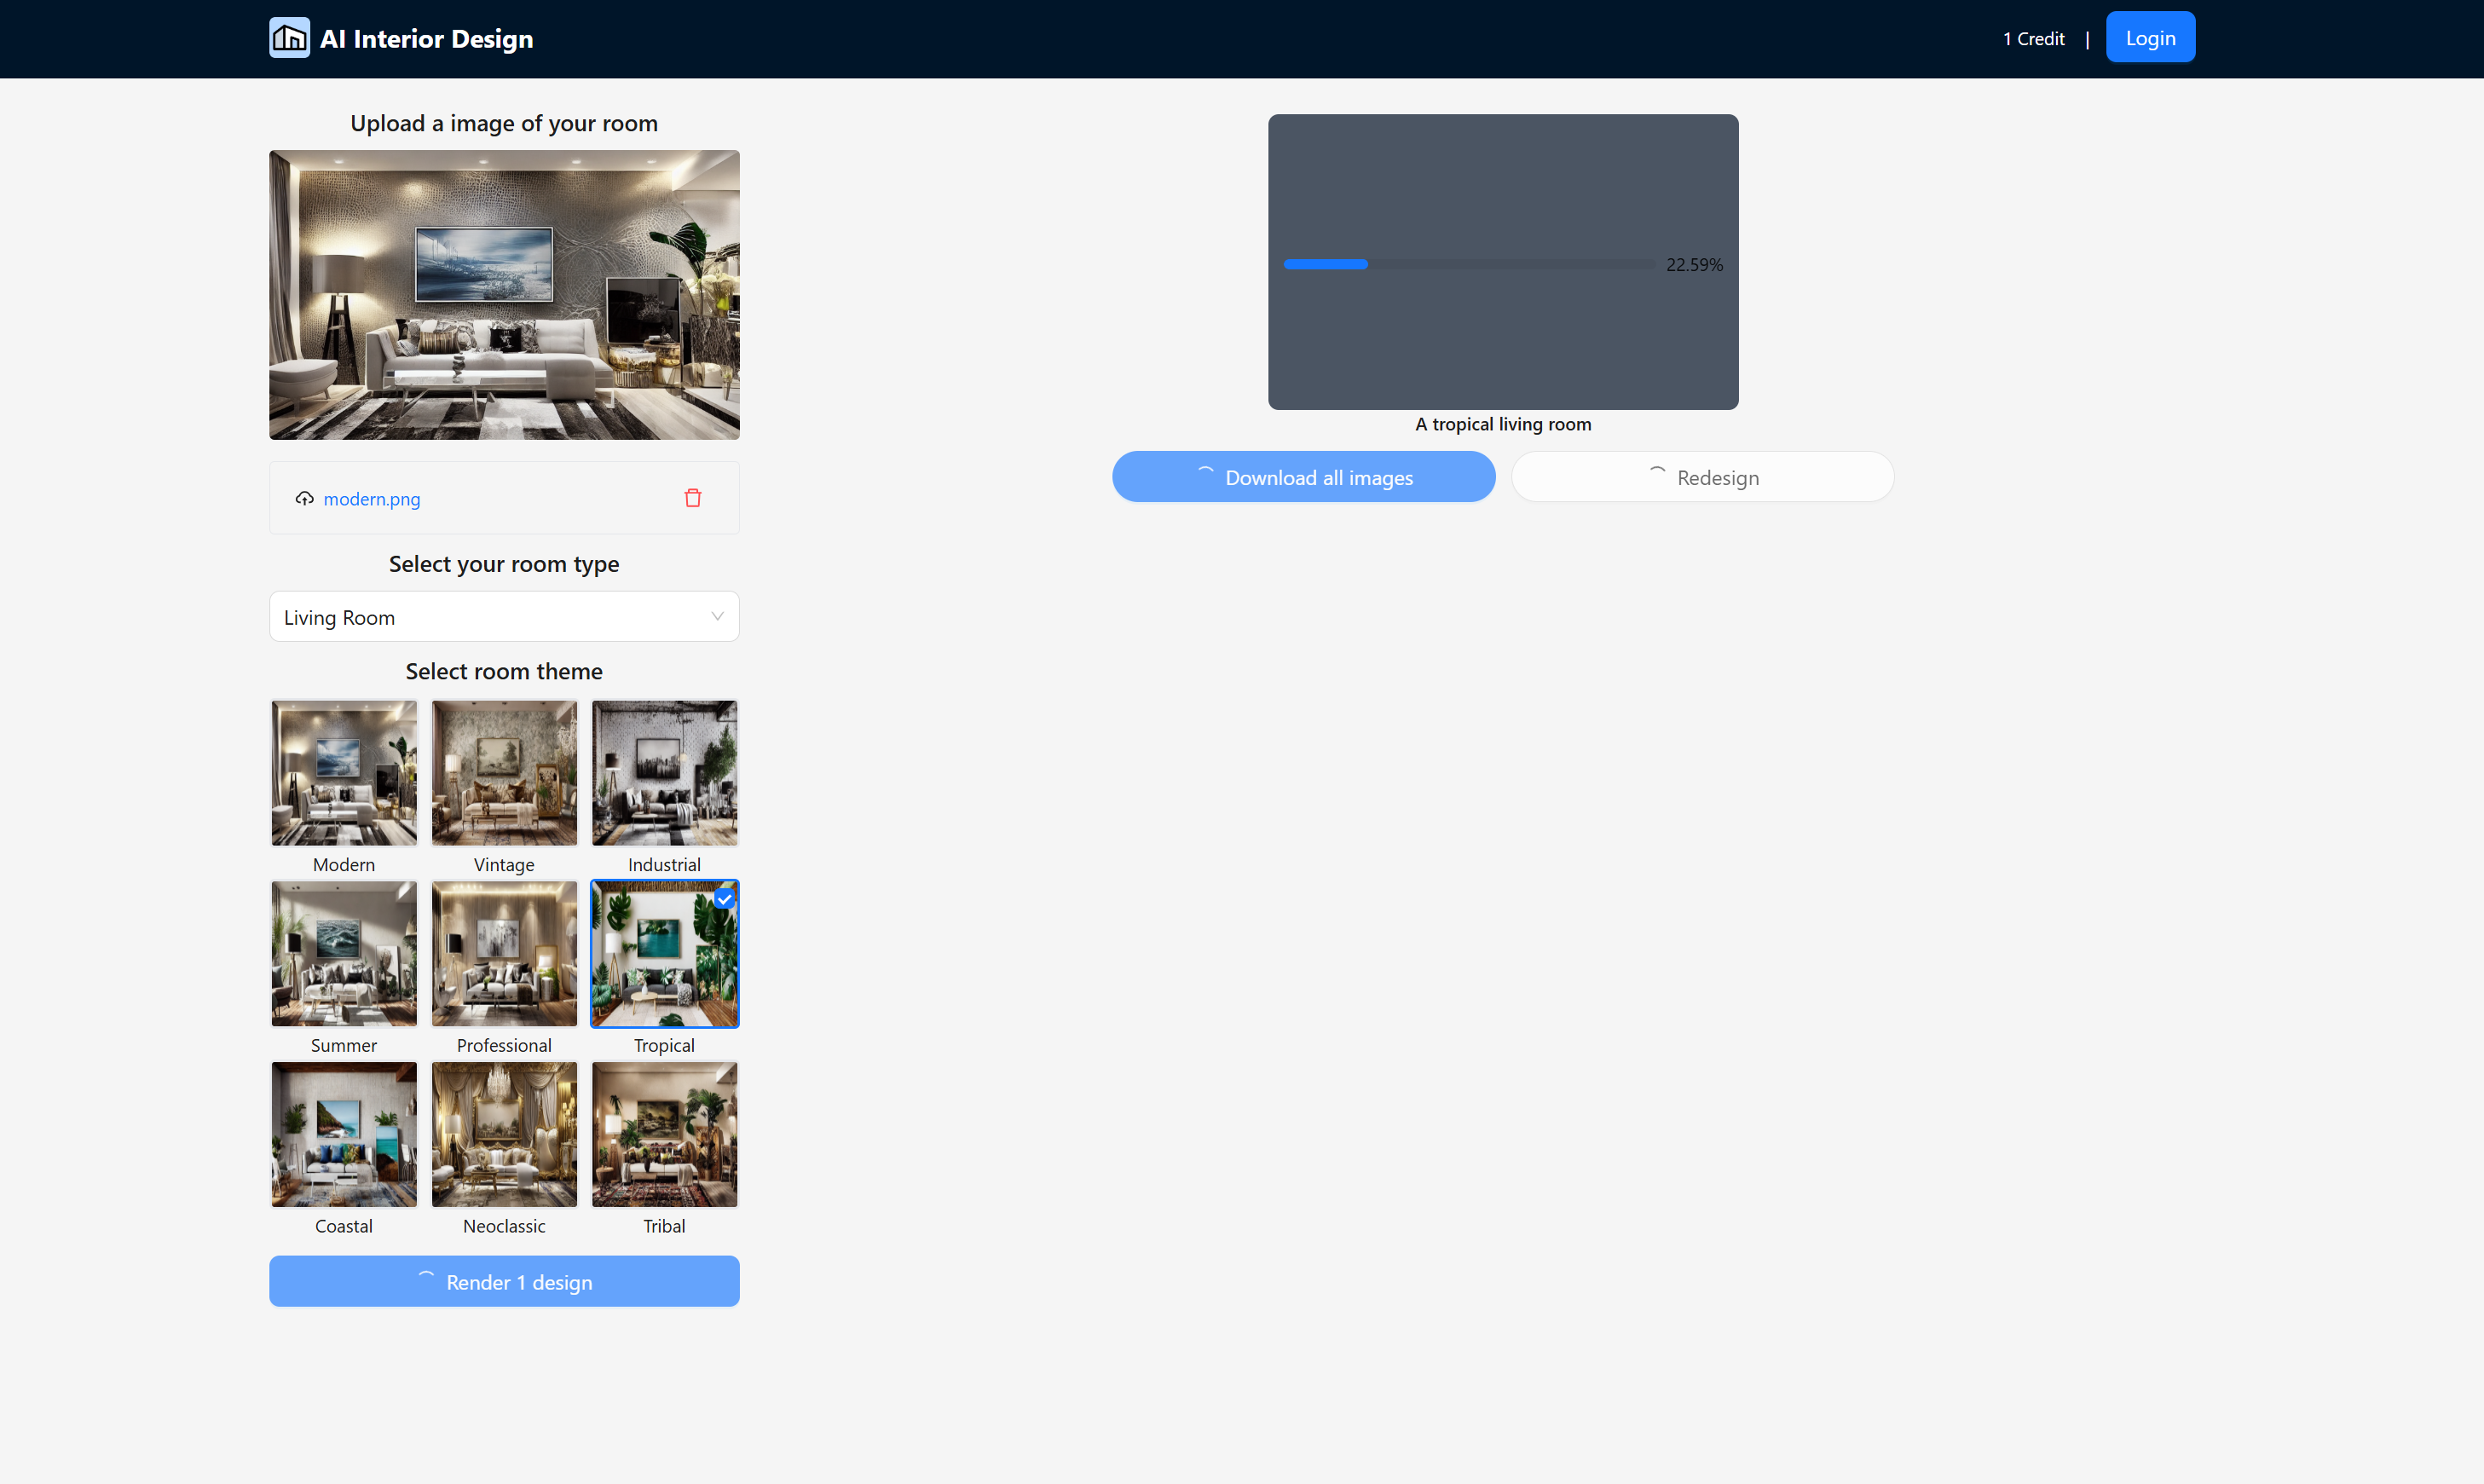
Task: Open the modern.png file link
Action: pos(372,499)
